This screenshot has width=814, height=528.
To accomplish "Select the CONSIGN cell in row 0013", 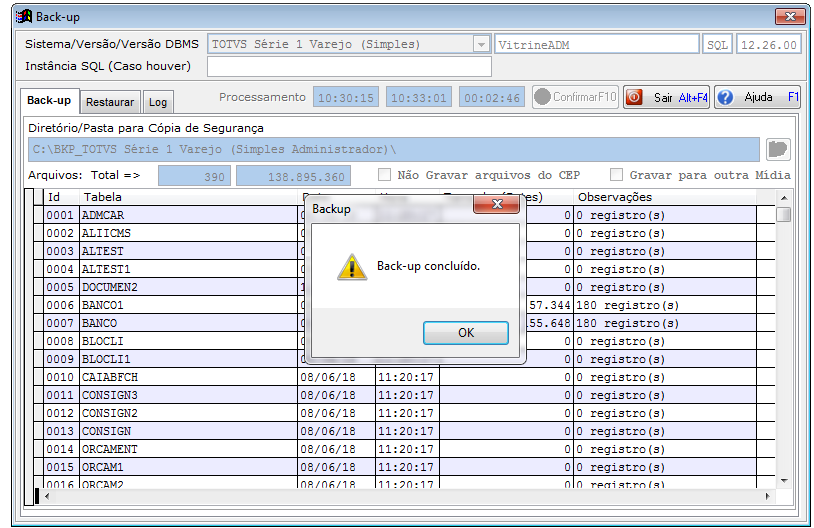I will 188,431.
